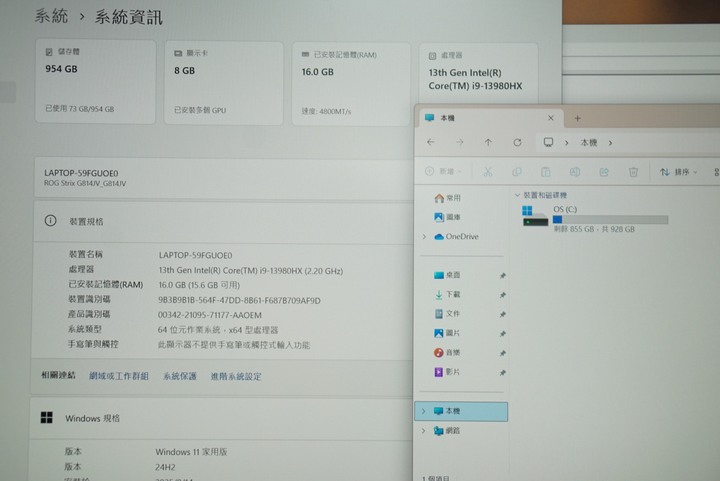This screenshot has height=481, width=720.
Task: Open 常用 Home in navigation pane
Action: click(447, 198)
